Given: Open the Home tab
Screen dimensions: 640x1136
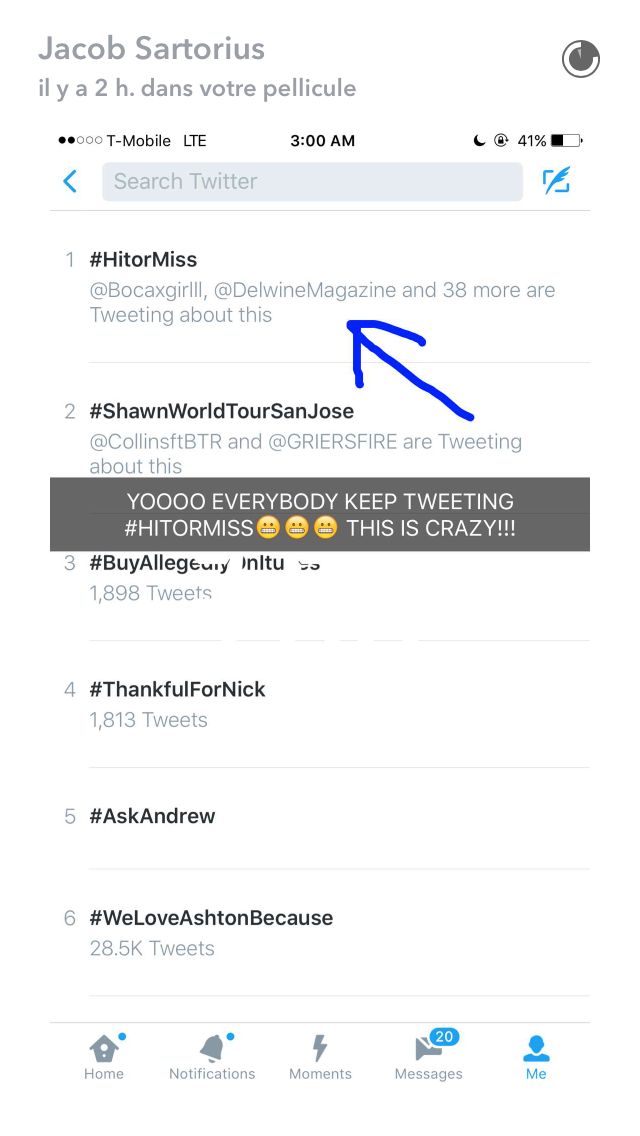Looking at the screenshot, I should pyautogui.click(x=104, y=1057).
